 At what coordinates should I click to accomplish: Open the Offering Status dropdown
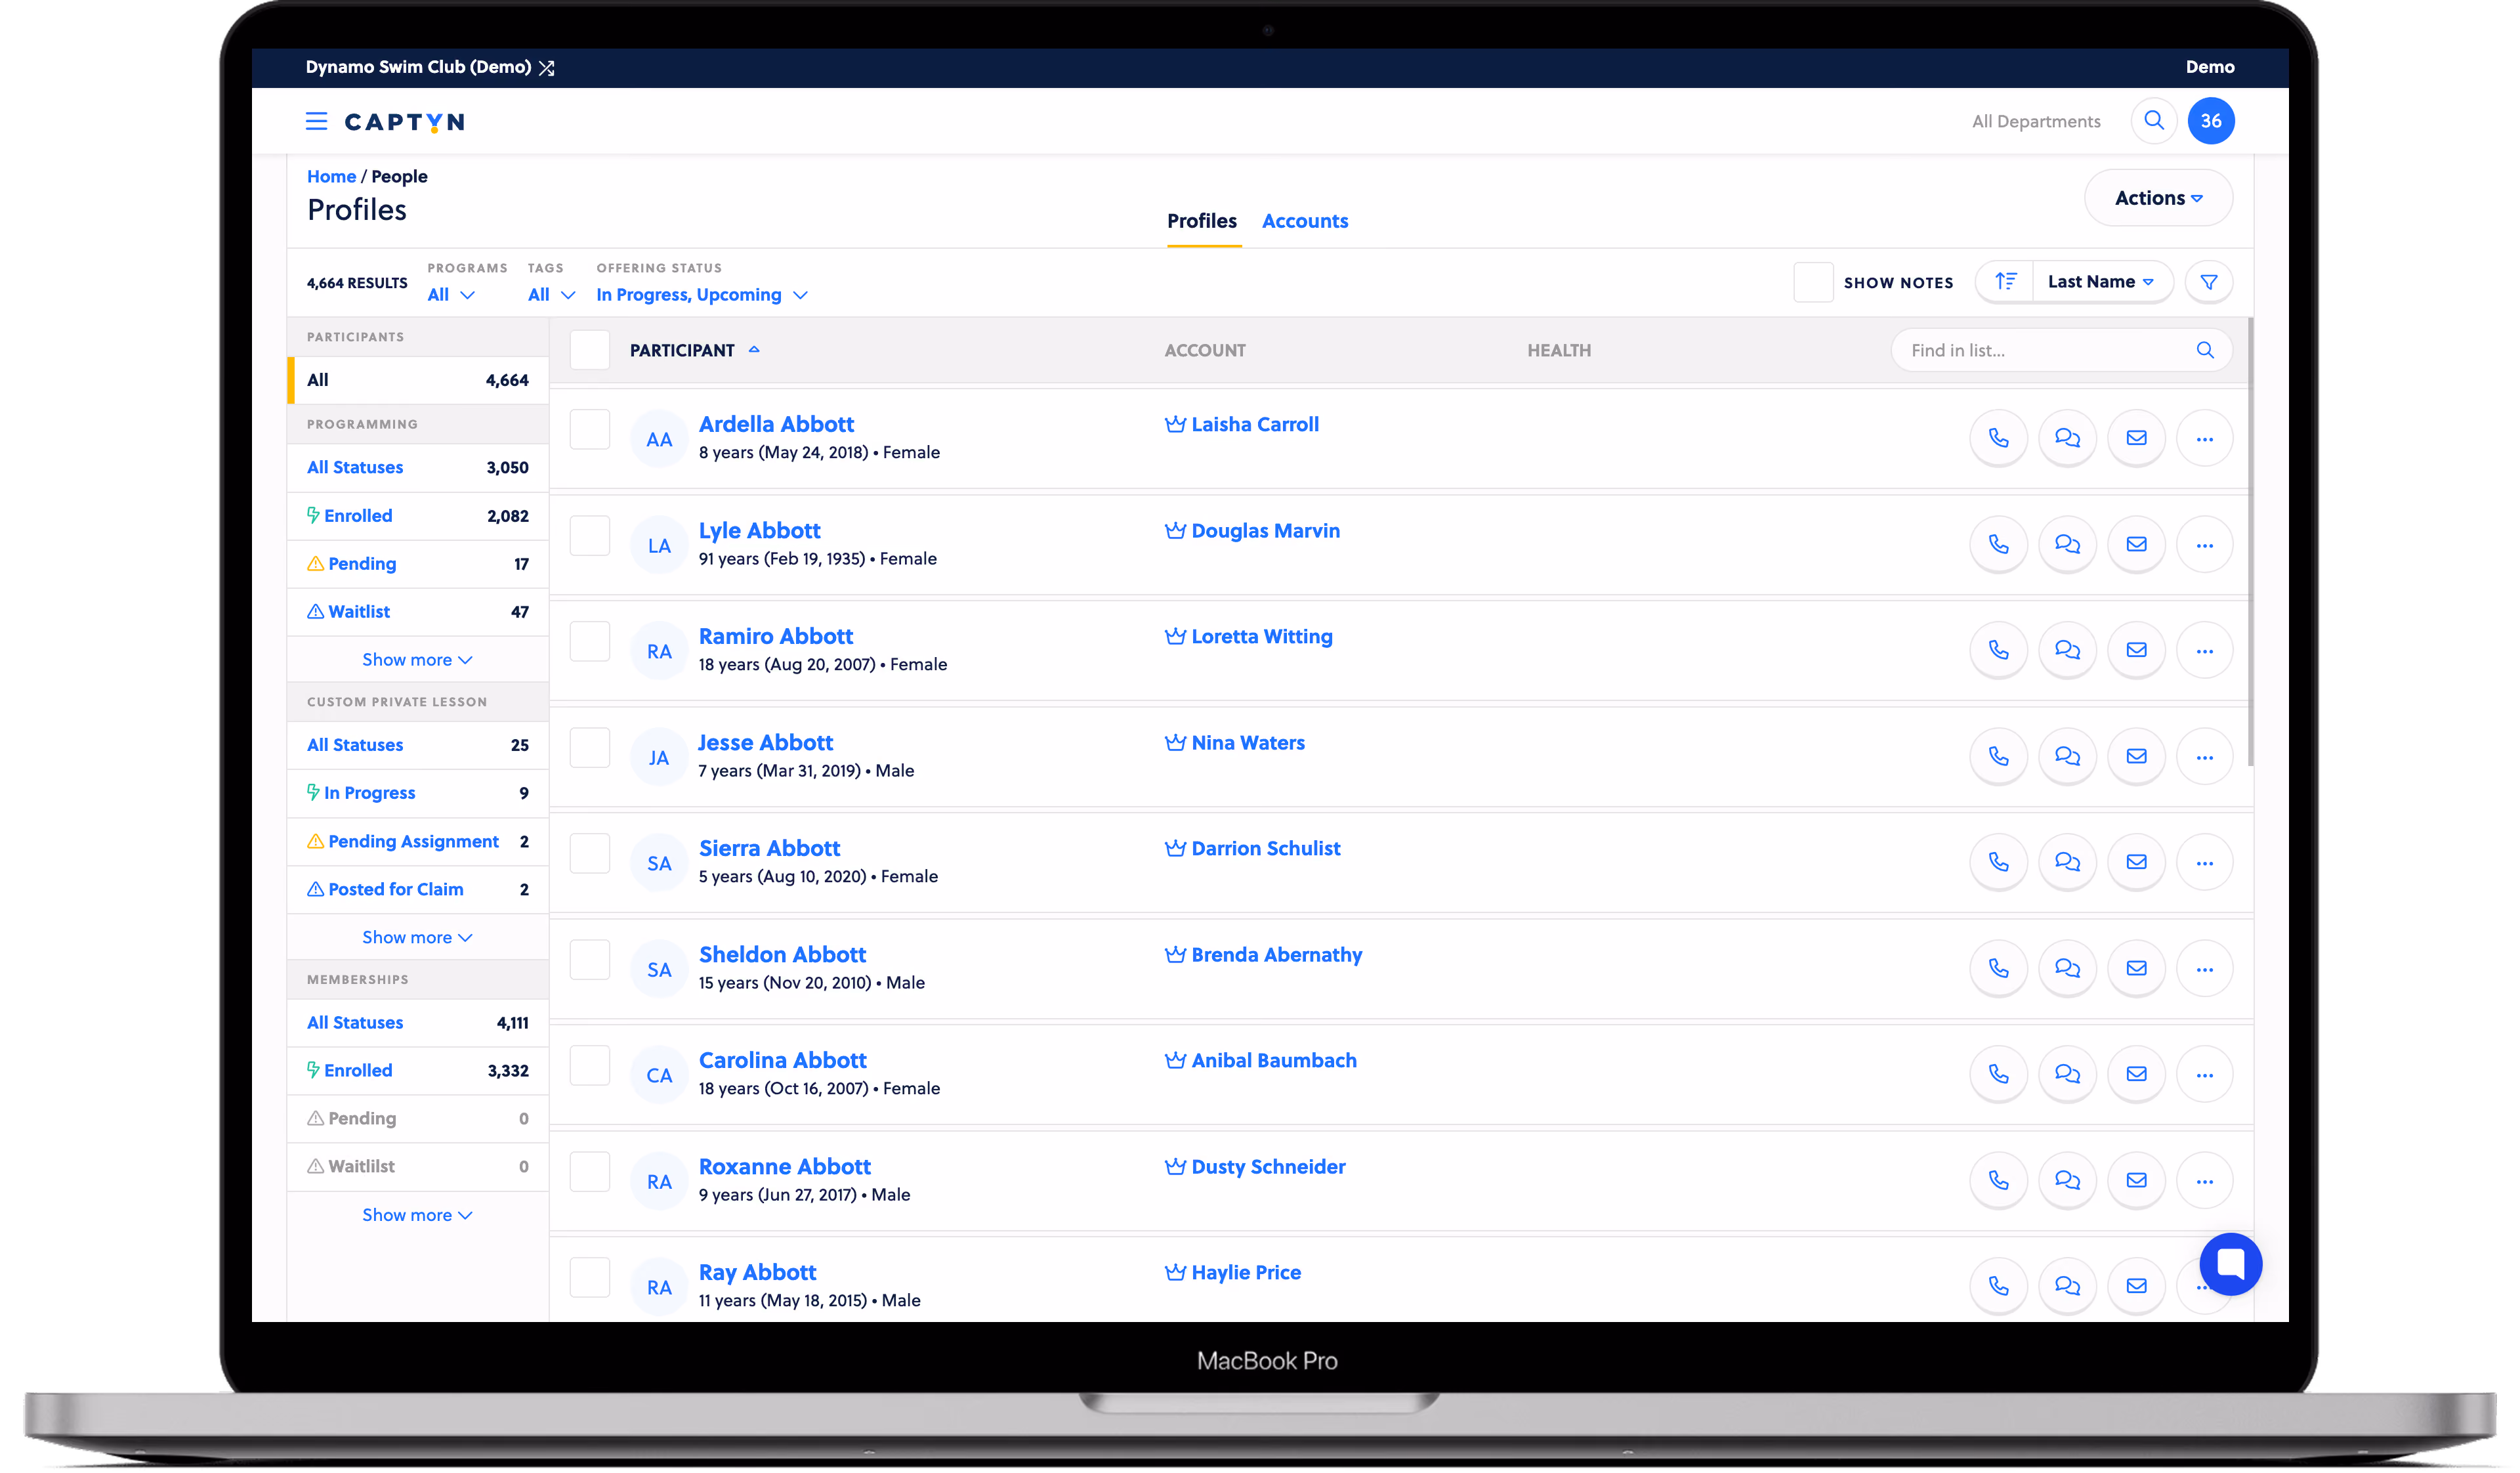(701, 295)
